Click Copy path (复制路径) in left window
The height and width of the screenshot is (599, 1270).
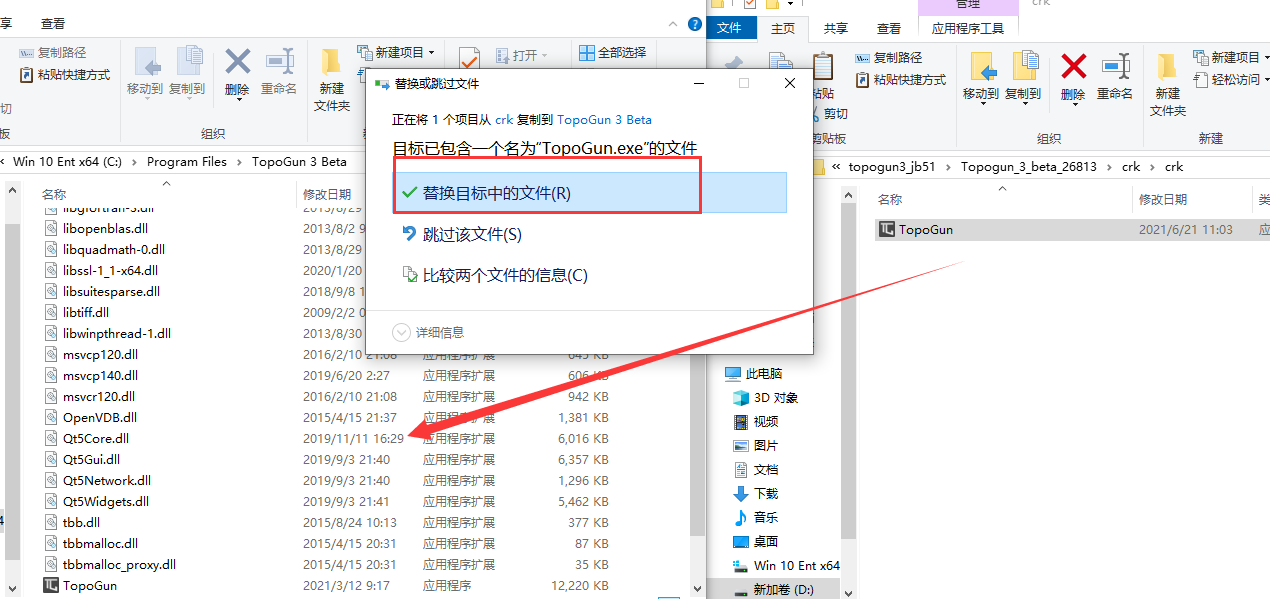pos(52,52)
